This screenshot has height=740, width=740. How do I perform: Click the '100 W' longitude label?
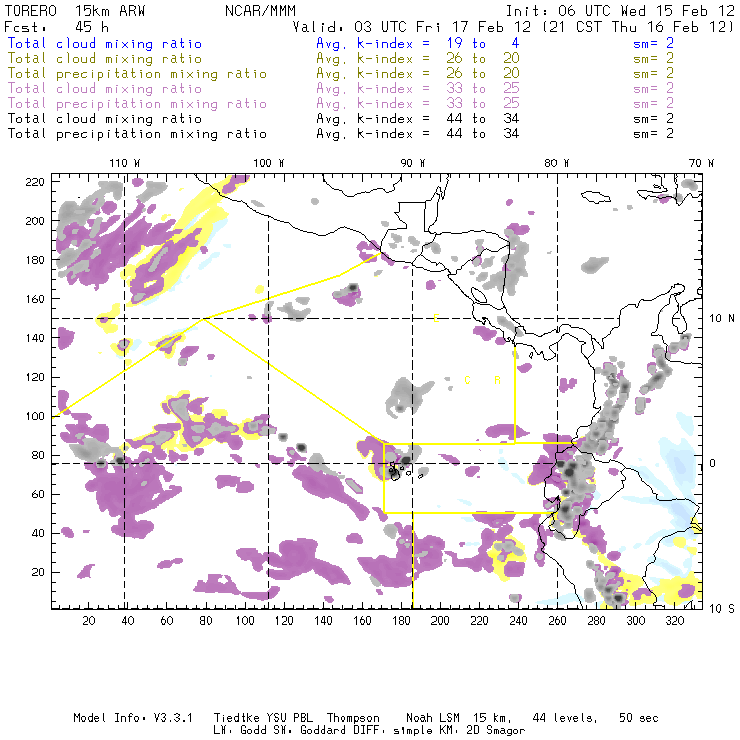click(269, 163)
